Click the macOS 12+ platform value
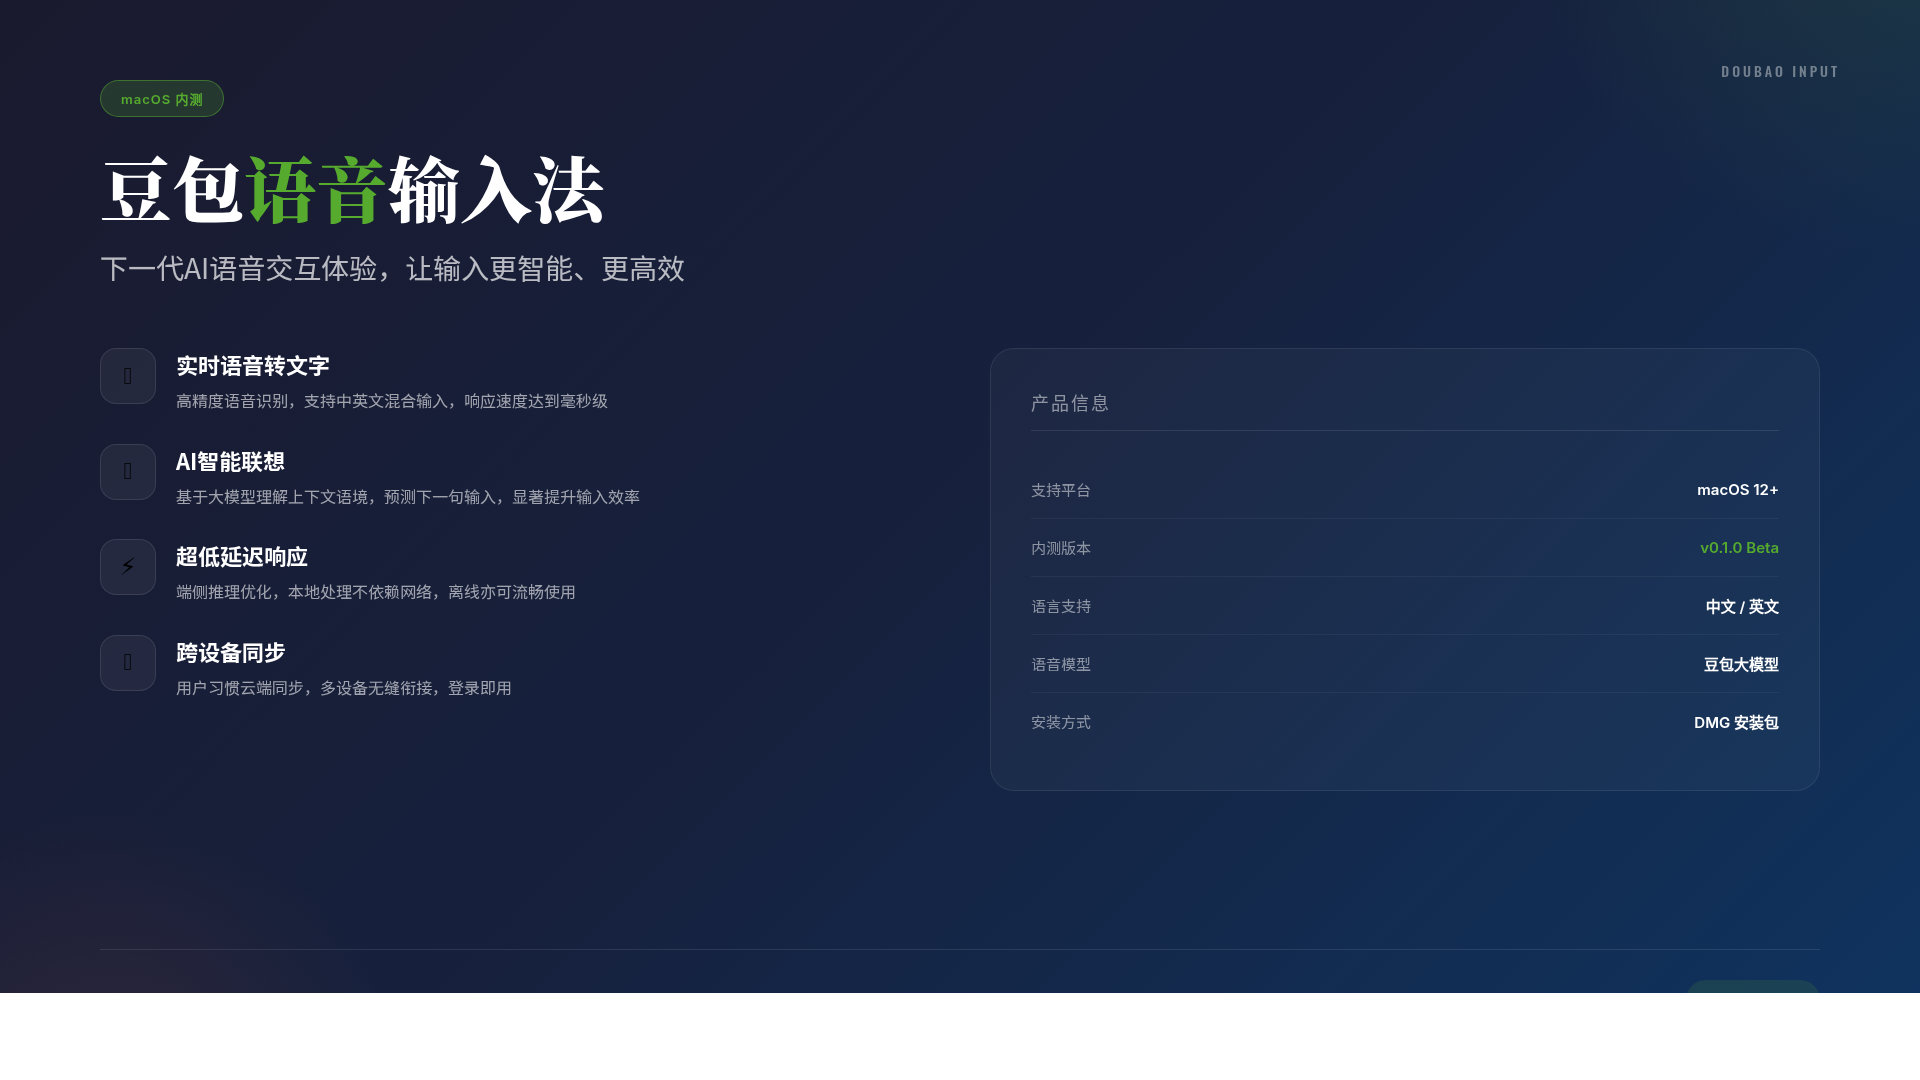Screen dimensions: 1920x1080 pyautogui.click(x=1737, y=490)
